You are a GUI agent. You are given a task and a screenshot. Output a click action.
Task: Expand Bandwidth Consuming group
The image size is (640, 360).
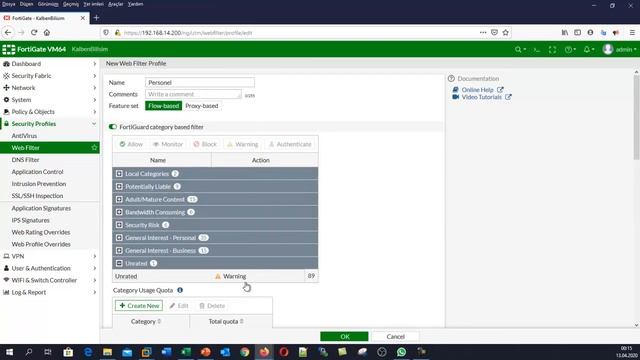119,212
